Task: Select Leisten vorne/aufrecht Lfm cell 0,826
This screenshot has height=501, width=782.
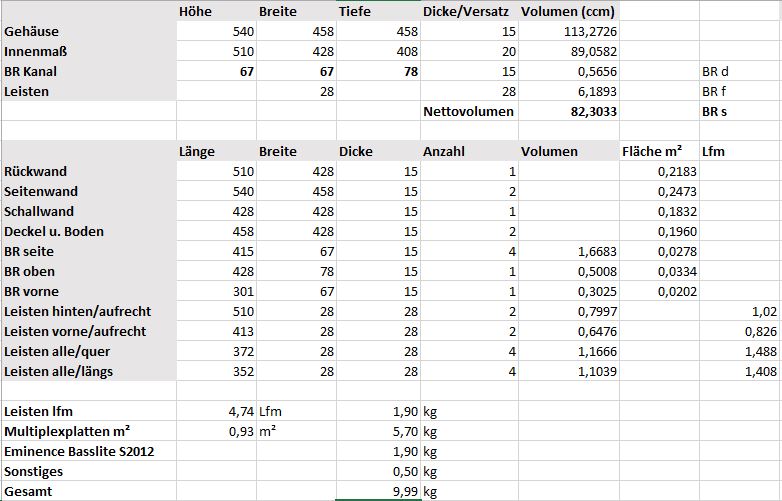Action: click(741, 331)
